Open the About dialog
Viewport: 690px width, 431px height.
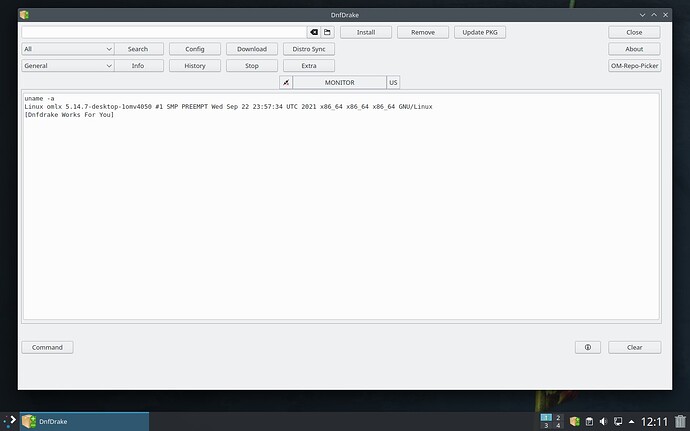(x=634, y=49)
